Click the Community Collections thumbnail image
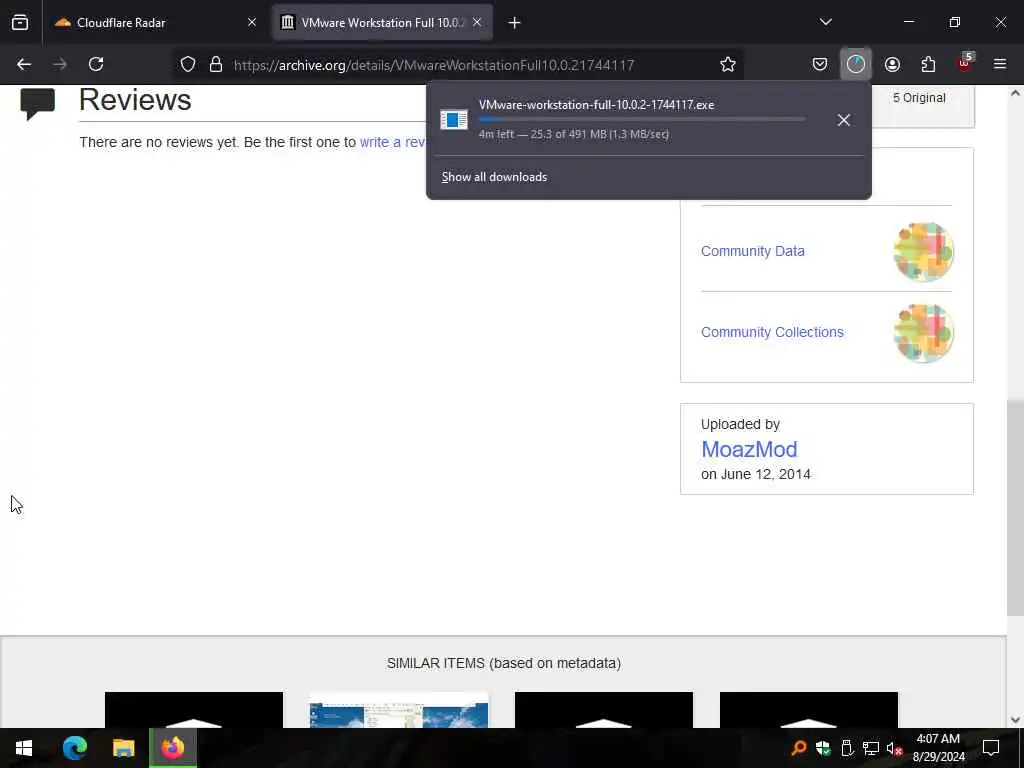The height and width of the screenshot is (768, 1024). [923, 333]
